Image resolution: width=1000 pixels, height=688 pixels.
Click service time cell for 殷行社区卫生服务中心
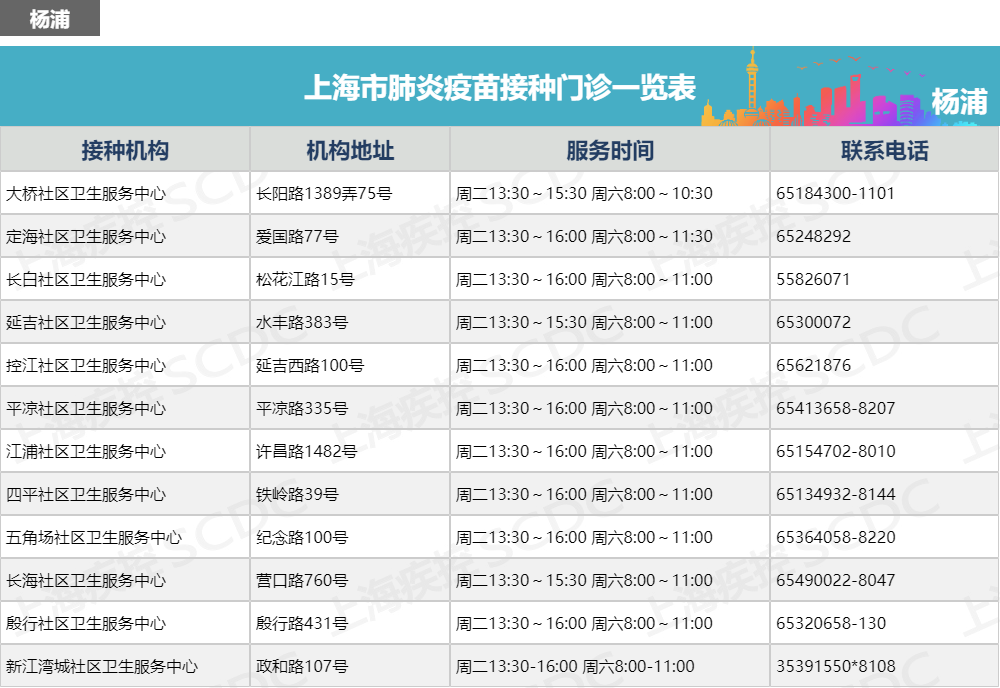(x=584, y=623)
